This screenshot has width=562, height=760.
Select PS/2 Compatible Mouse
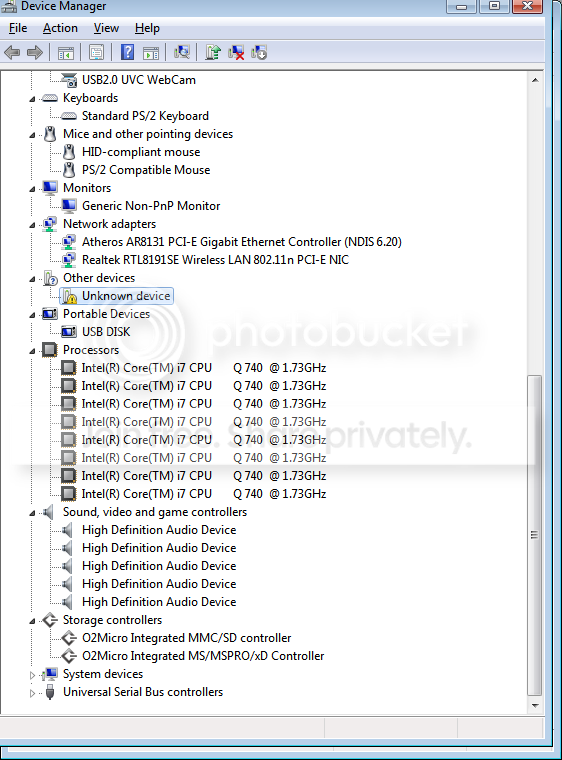coord(146,170)
